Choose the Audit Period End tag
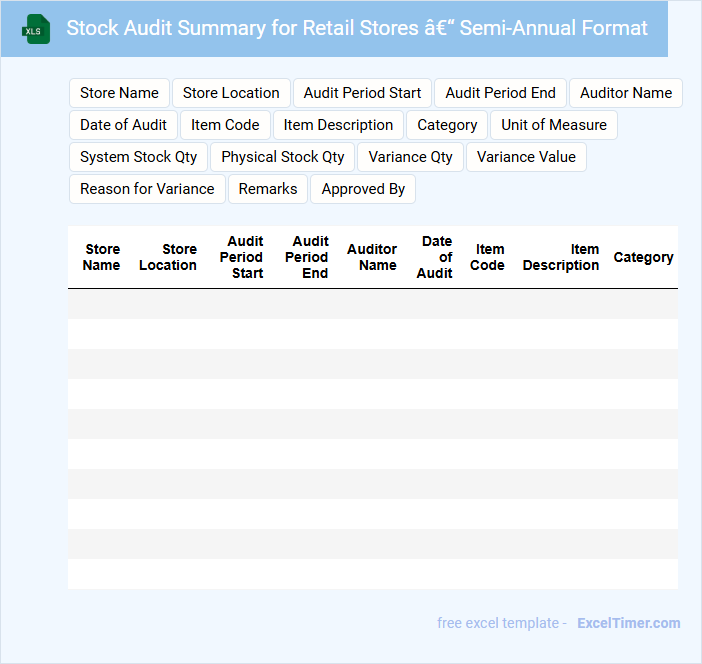 coord(500,93)
